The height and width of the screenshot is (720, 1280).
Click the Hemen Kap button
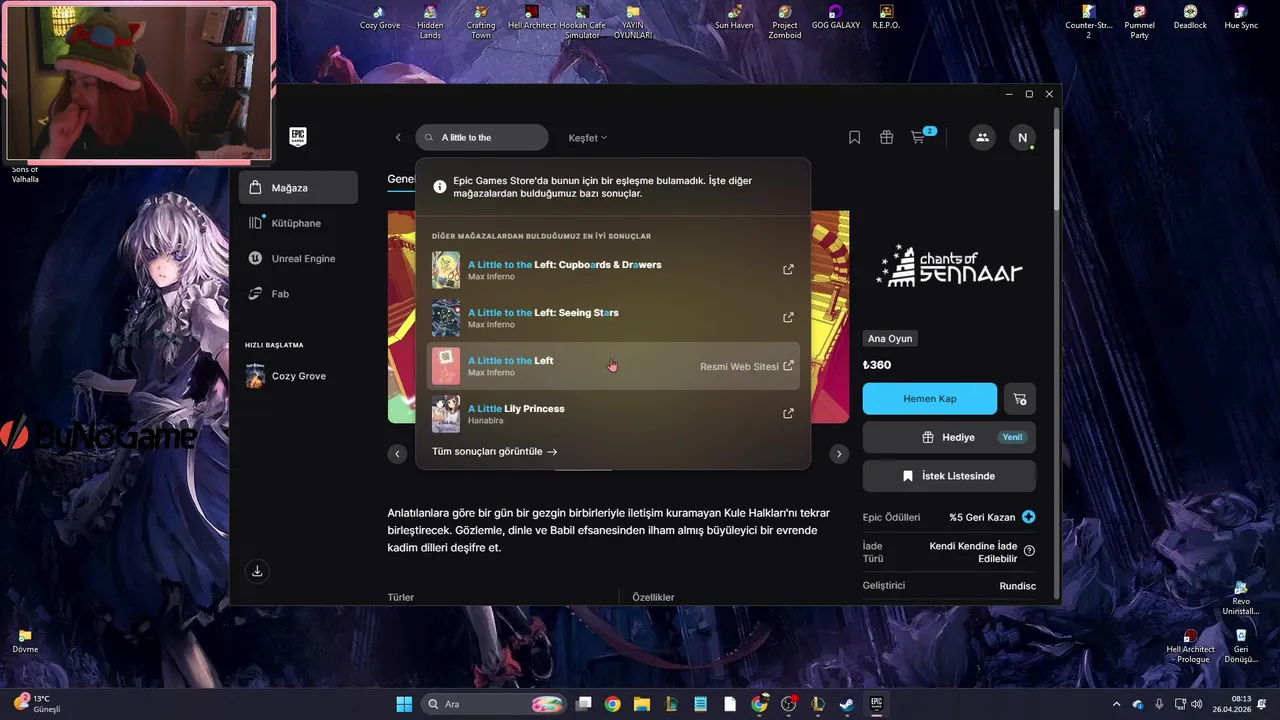[x=930, y=398]
